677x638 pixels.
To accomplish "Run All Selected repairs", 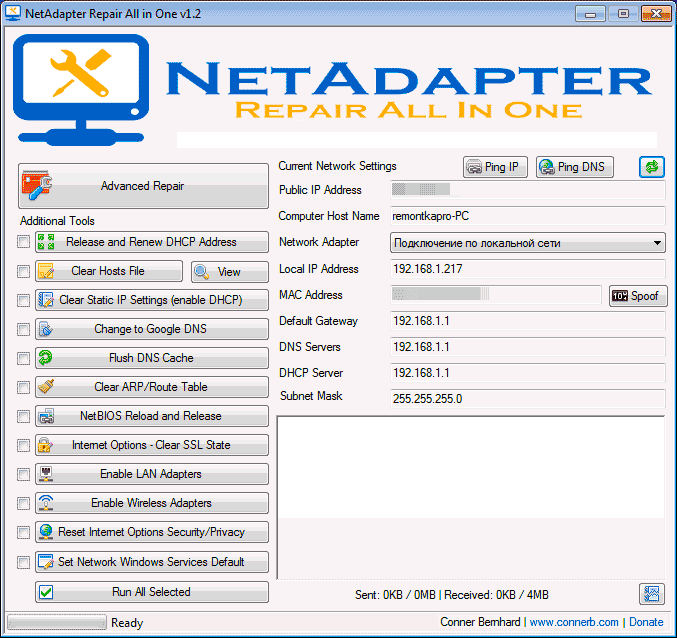I will [x=152, y=592].
